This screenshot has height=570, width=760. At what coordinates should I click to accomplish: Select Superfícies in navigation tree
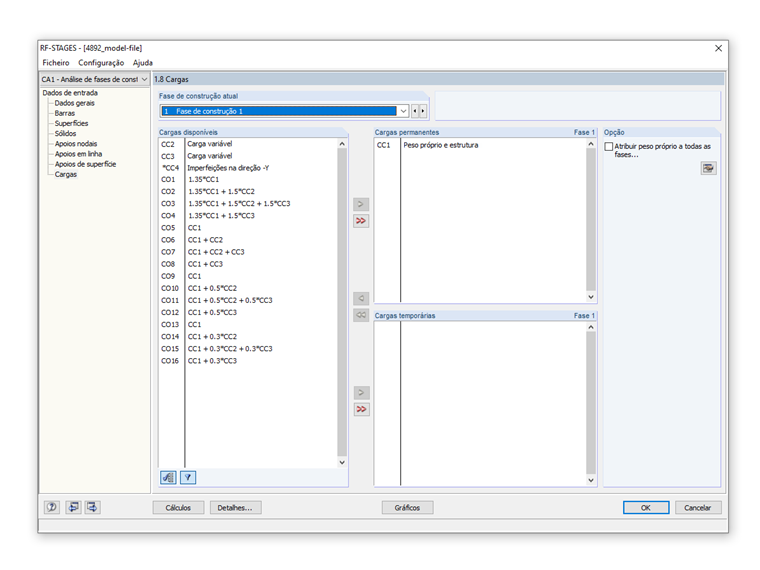click(71, 123)
